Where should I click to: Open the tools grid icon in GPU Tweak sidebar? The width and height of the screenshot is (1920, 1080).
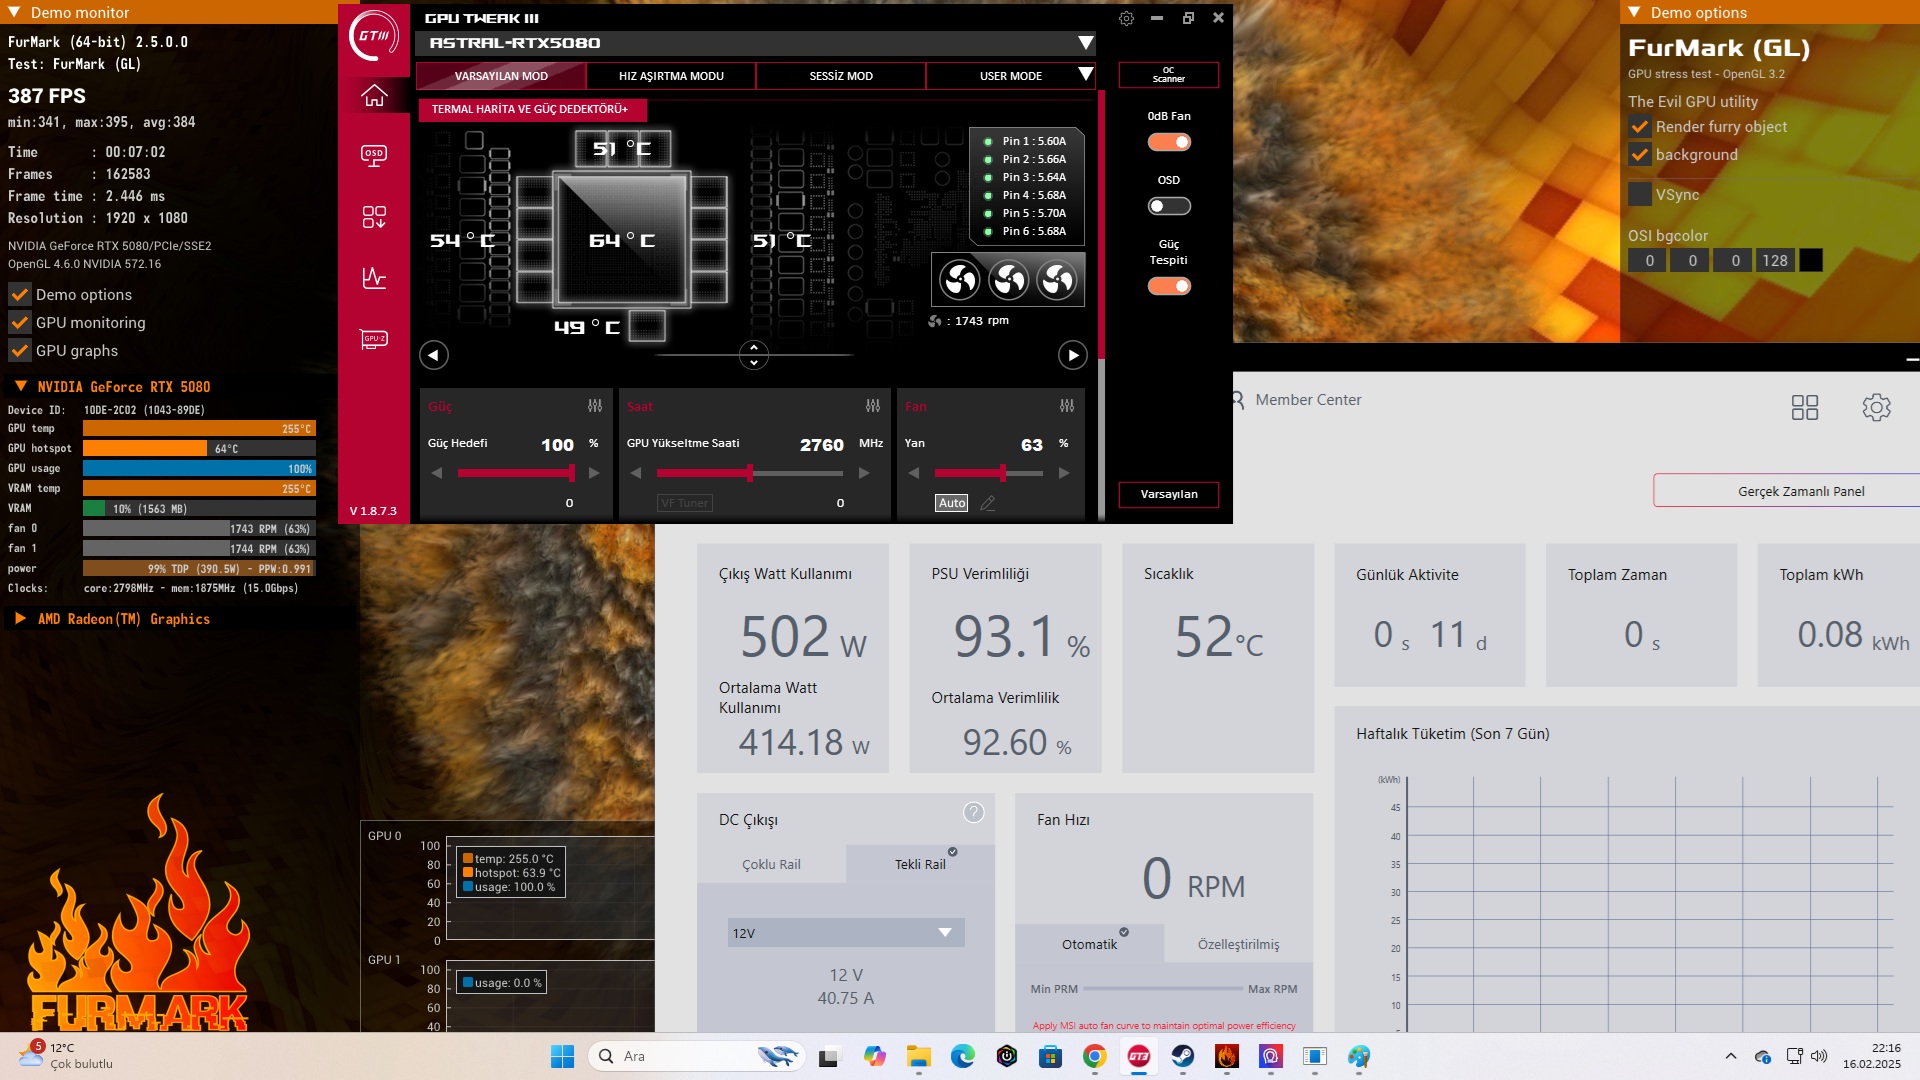pos(374,217)
